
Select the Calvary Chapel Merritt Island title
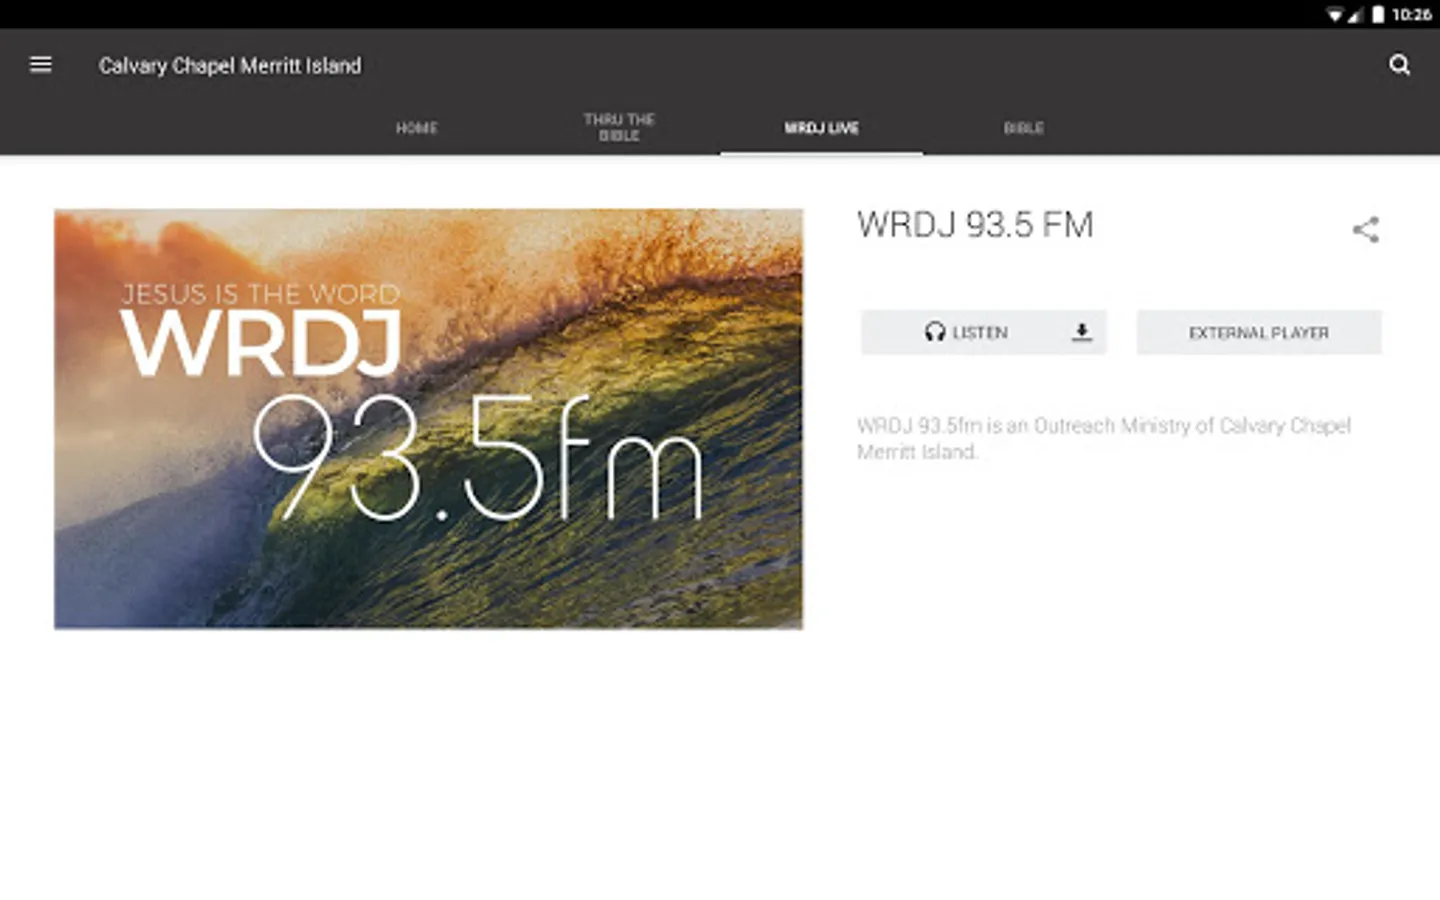tap(230, 66)
